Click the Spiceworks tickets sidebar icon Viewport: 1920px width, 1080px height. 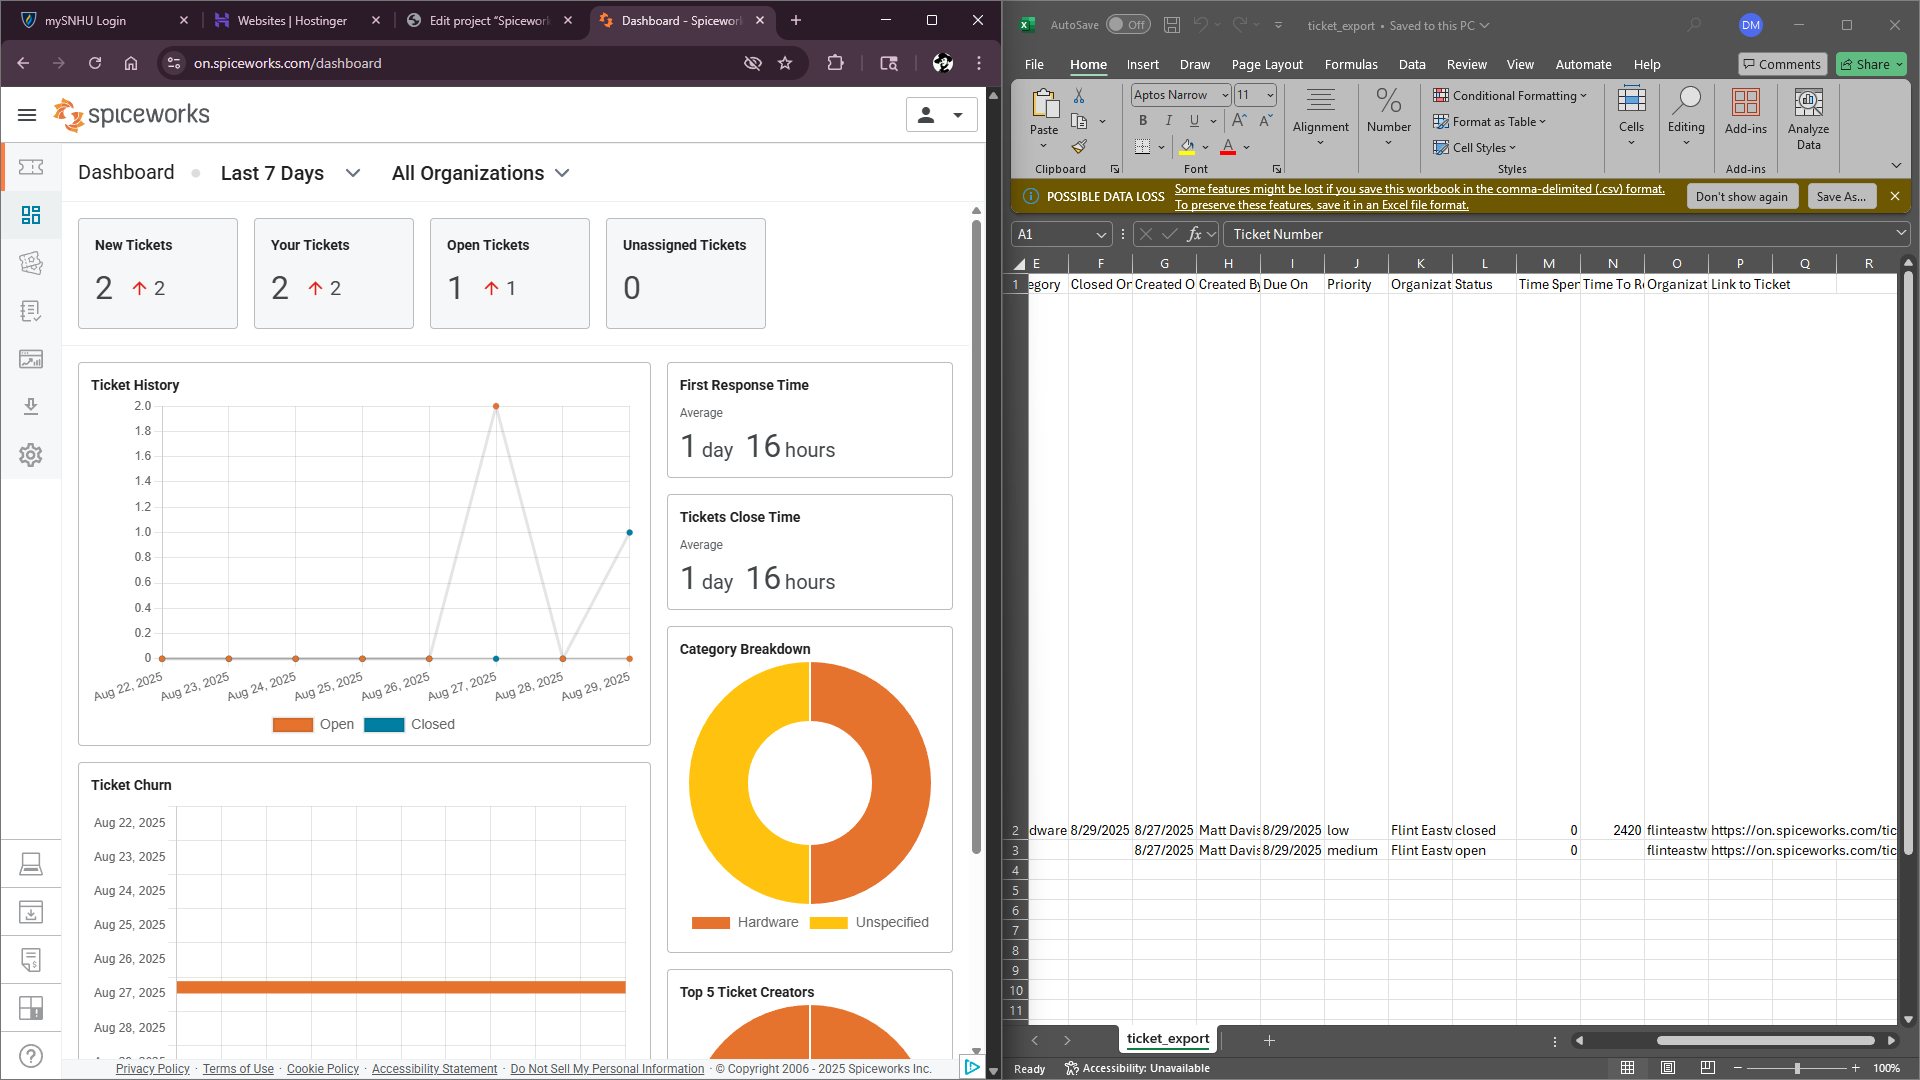tap(31, 167)
